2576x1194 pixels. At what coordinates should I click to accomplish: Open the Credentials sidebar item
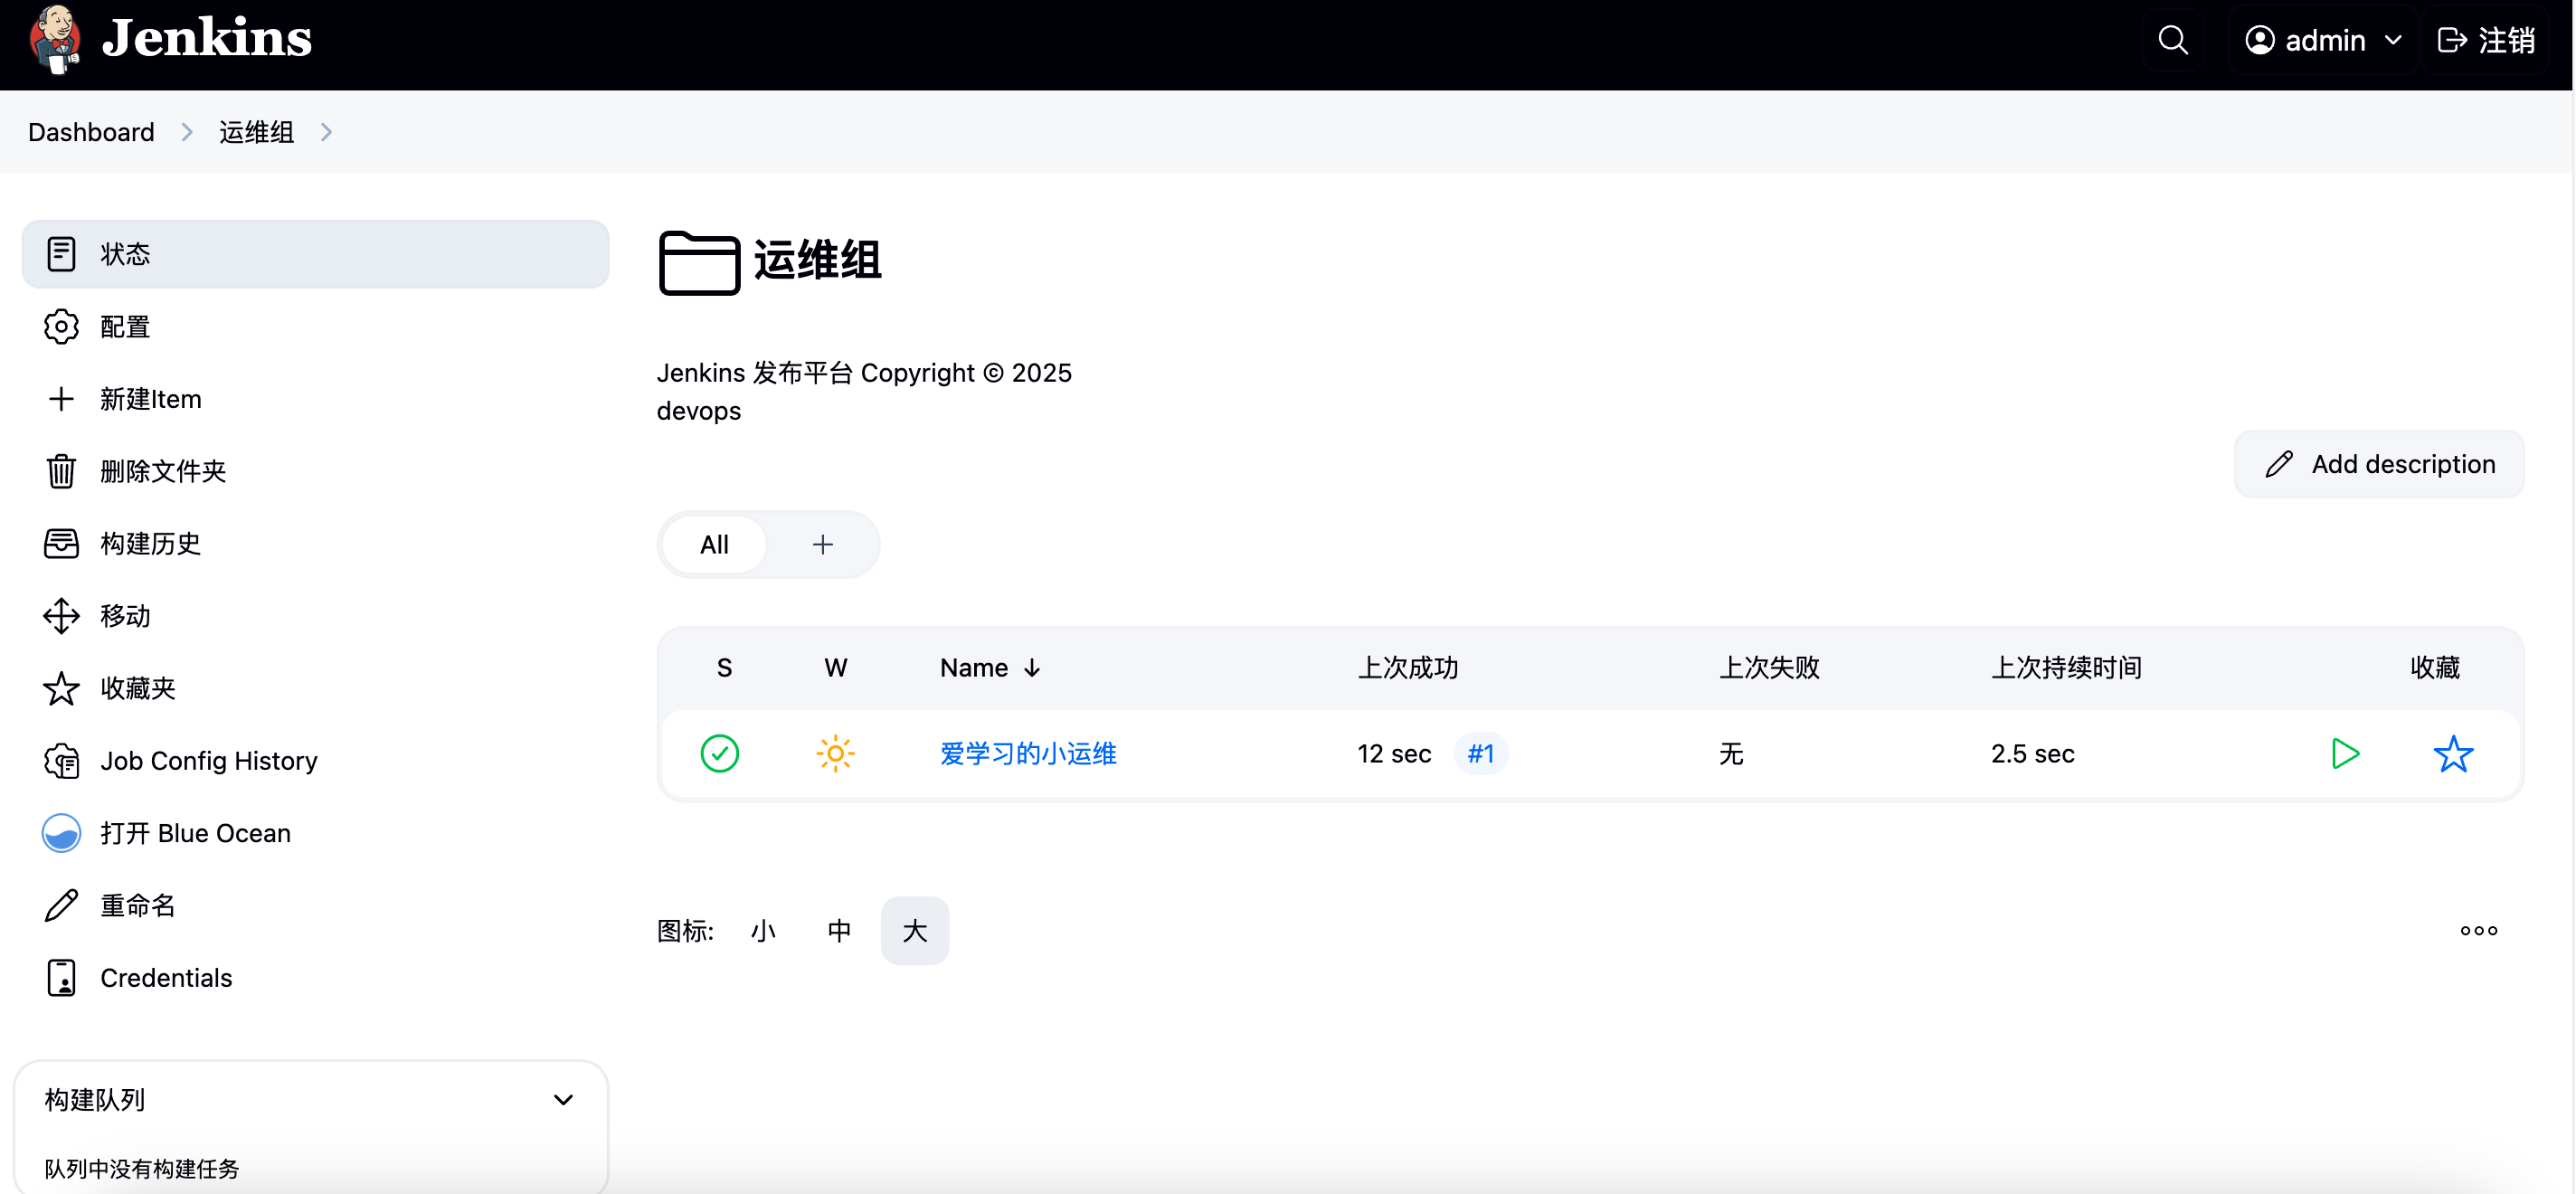[x=166, y=978]
